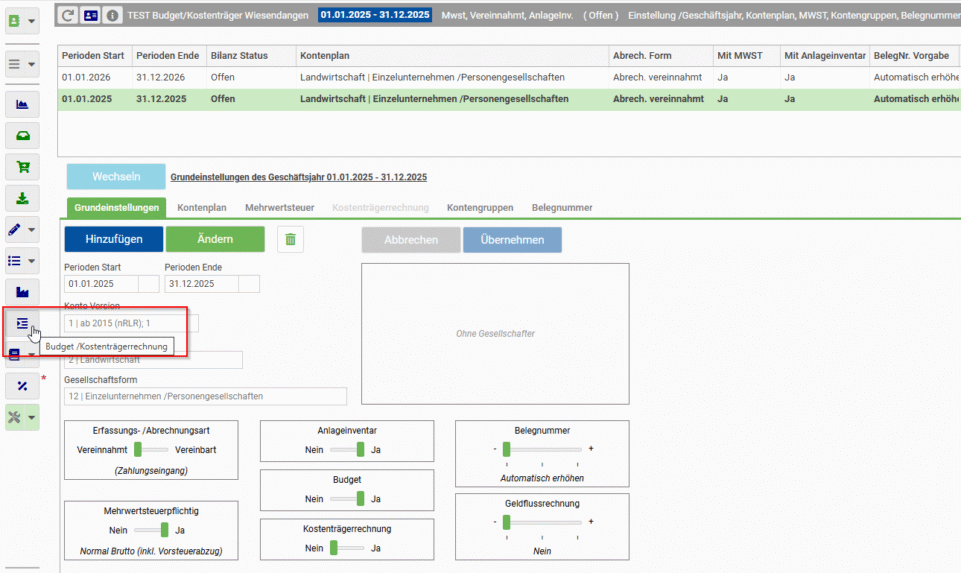Expand the pencil edit dropdown in sidebar
Screen dimensions: 961x573
pos(23,230)
